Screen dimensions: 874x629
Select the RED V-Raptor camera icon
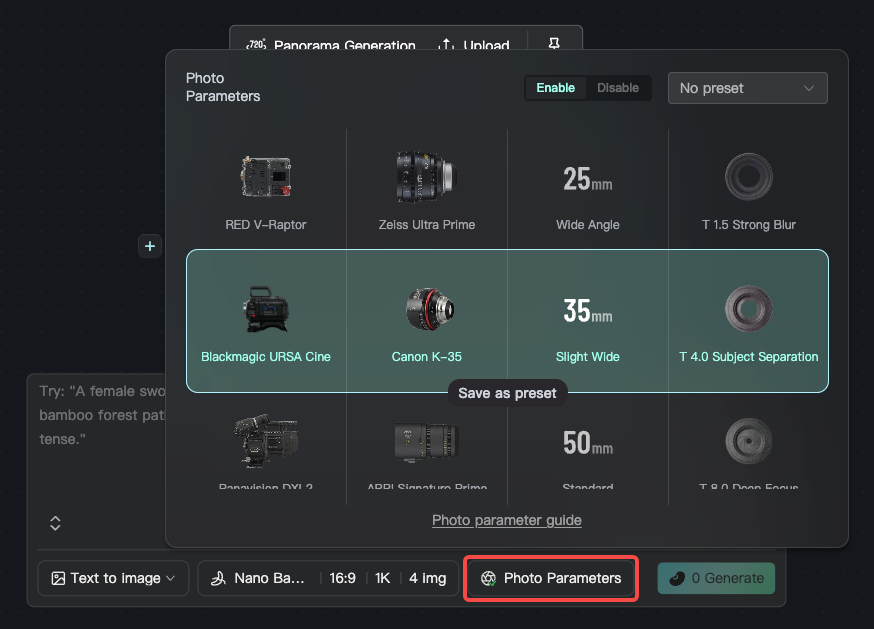(x=266, y=177)
